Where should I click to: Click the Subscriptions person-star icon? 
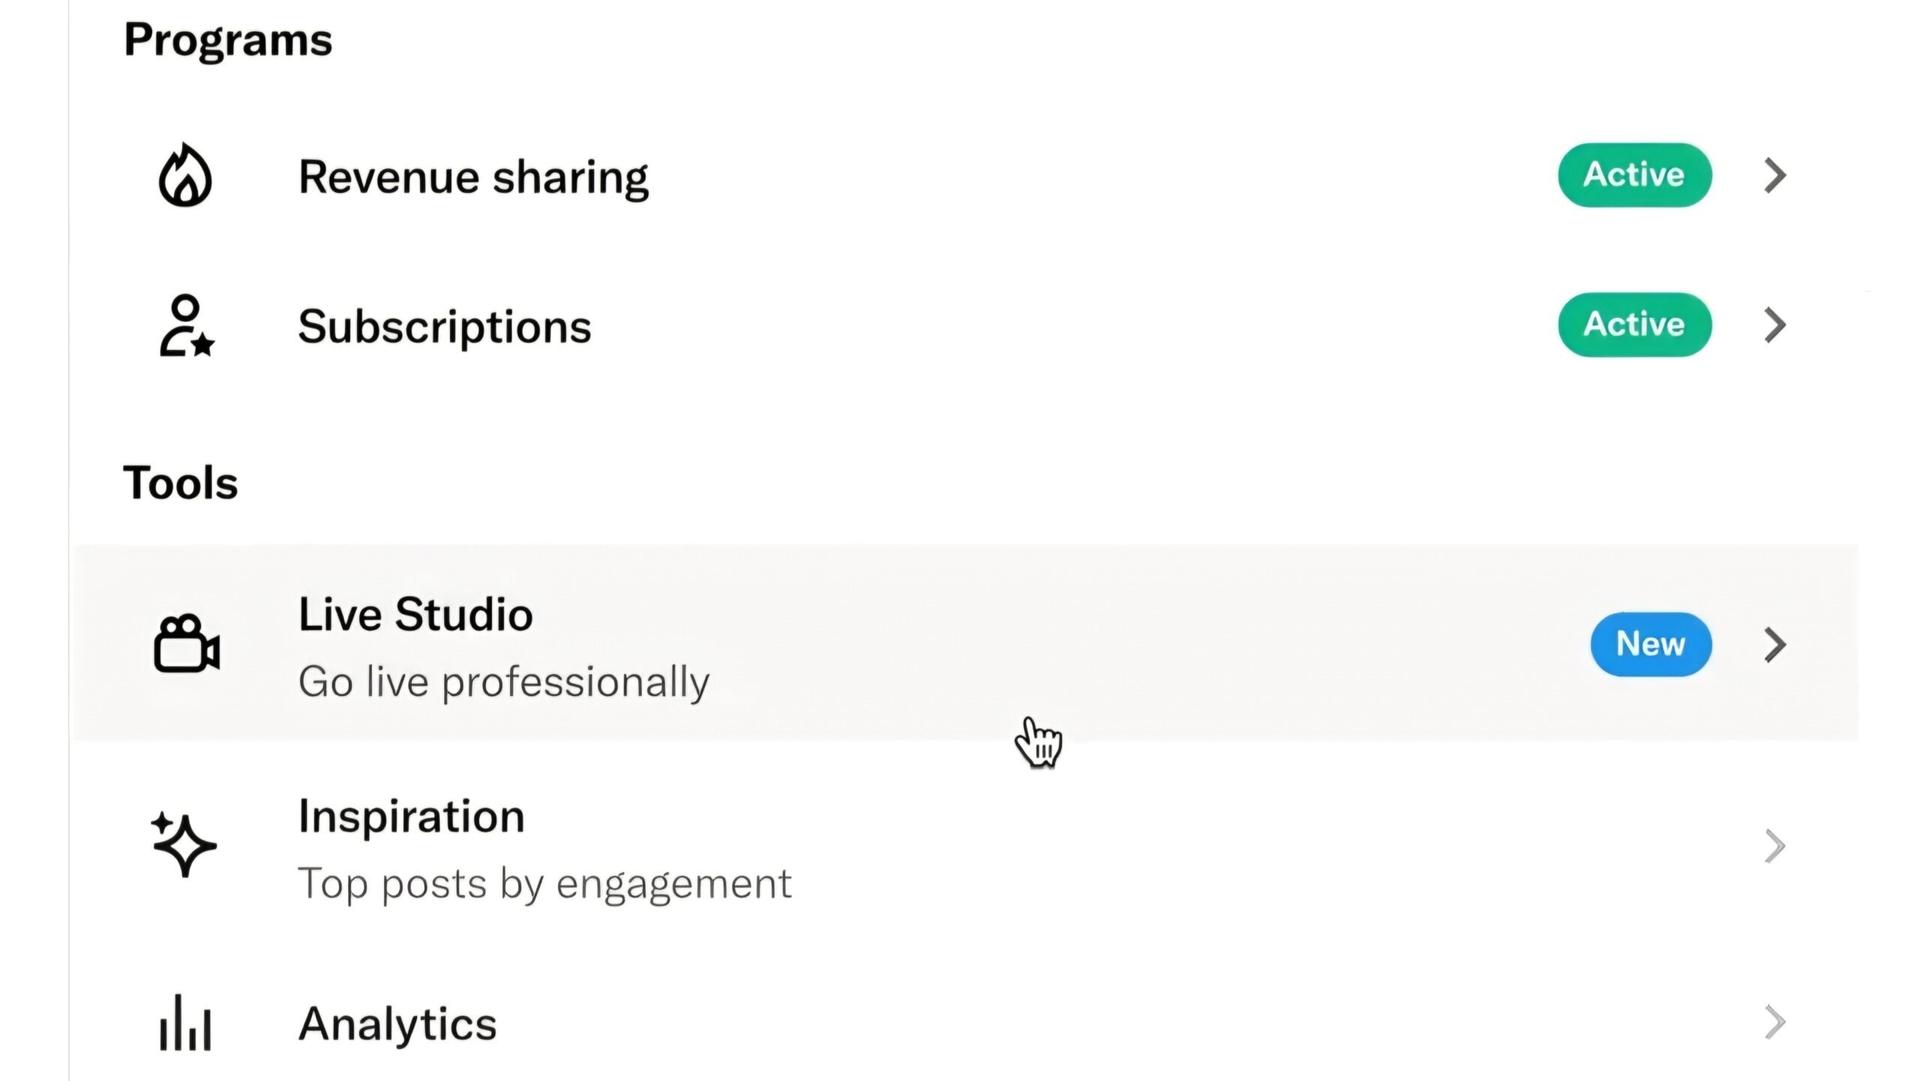[x=186, y=326]
